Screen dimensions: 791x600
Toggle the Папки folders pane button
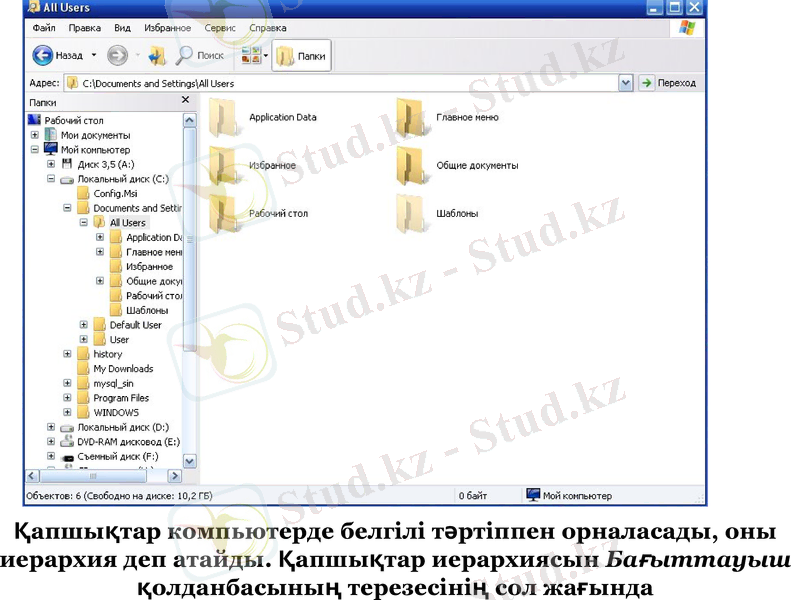(x=302, y=56)
